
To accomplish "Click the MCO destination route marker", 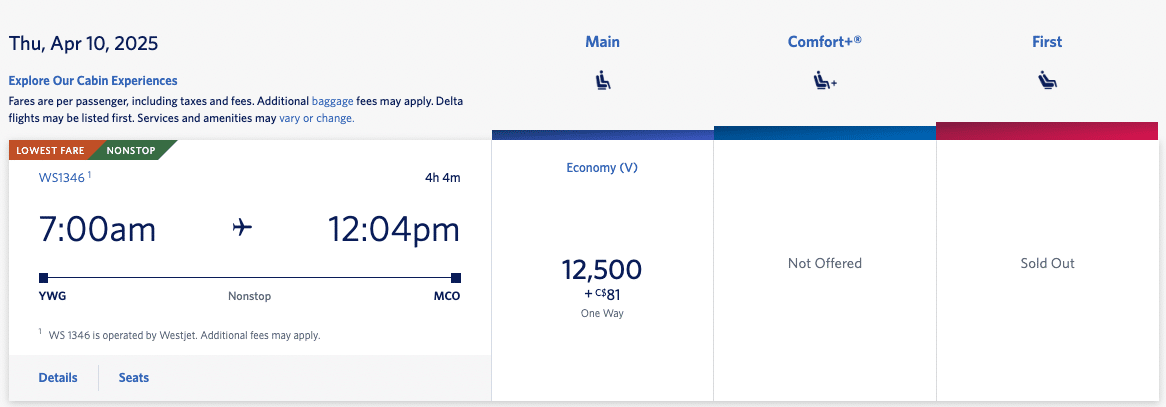I will click(455, 278).
